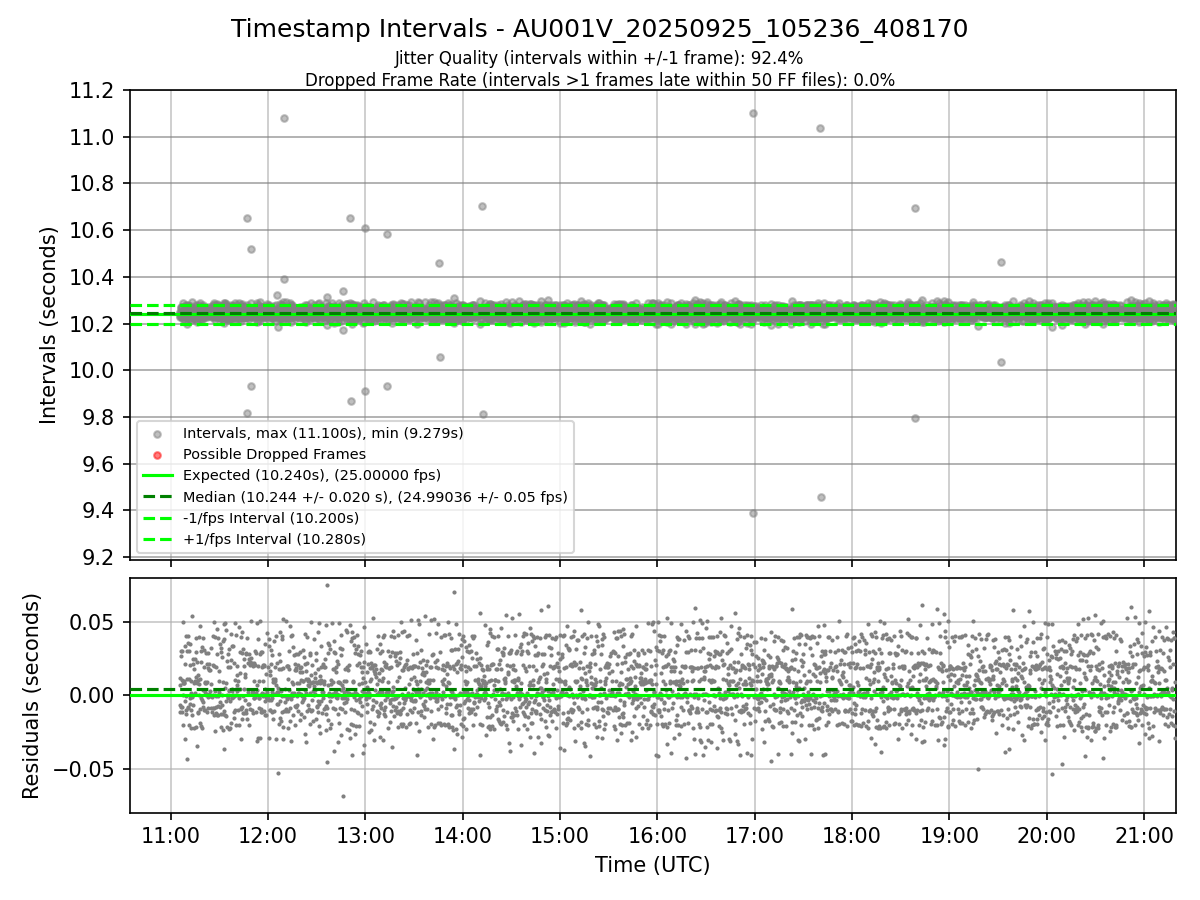1200x900 pixels.
Task: Click the dark green dashed line sample beside 'Median'
Action: pos(157,497)
